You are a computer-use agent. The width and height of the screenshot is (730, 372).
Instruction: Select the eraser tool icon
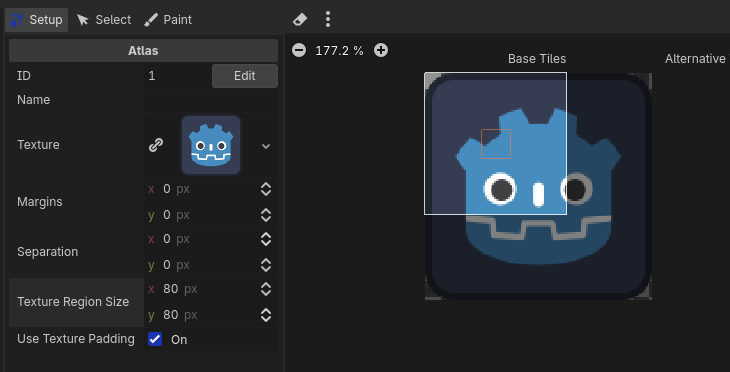[300, 20]
